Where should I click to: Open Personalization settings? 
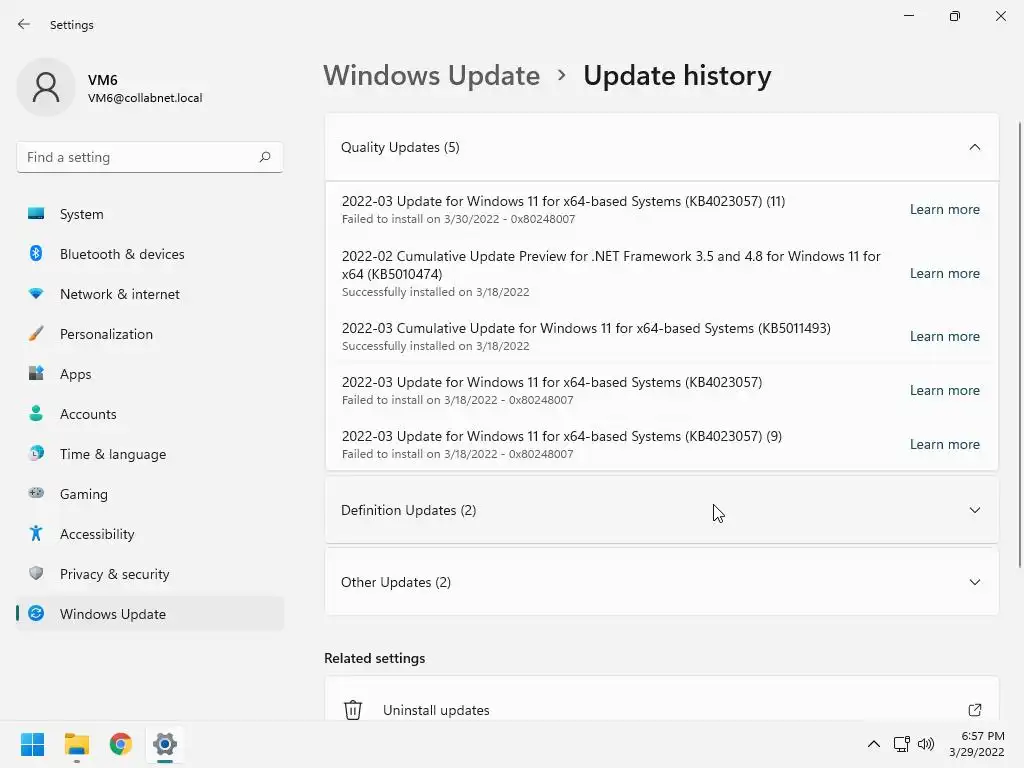[150, 334]
